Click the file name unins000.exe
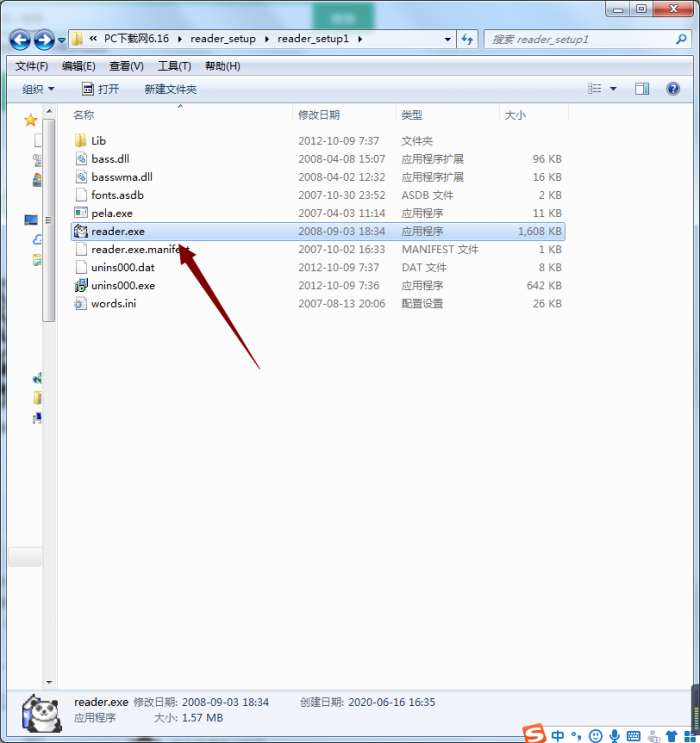This screenshot has width=700, height=743. coord(123,285)
